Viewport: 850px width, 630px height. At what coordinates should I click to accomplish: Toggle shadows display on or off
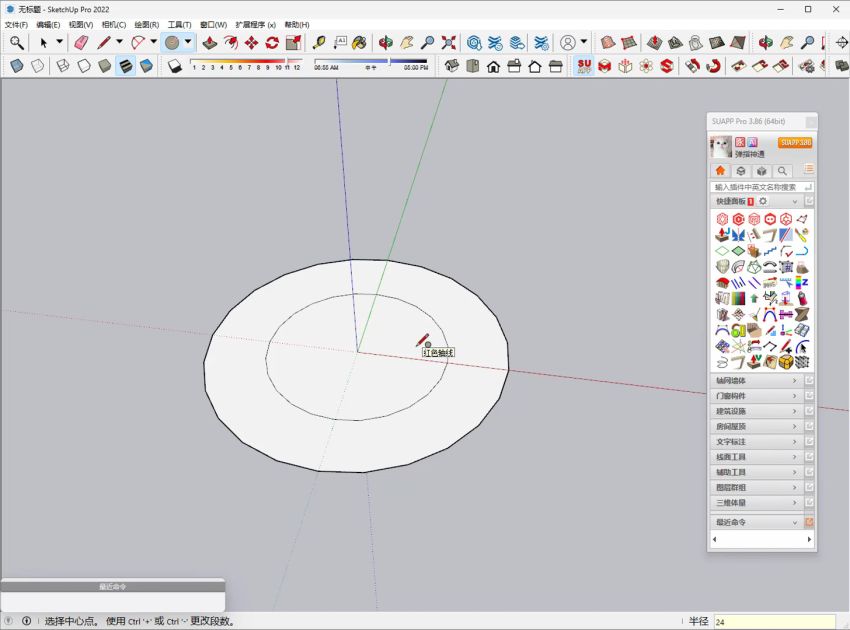coord(175,66)
